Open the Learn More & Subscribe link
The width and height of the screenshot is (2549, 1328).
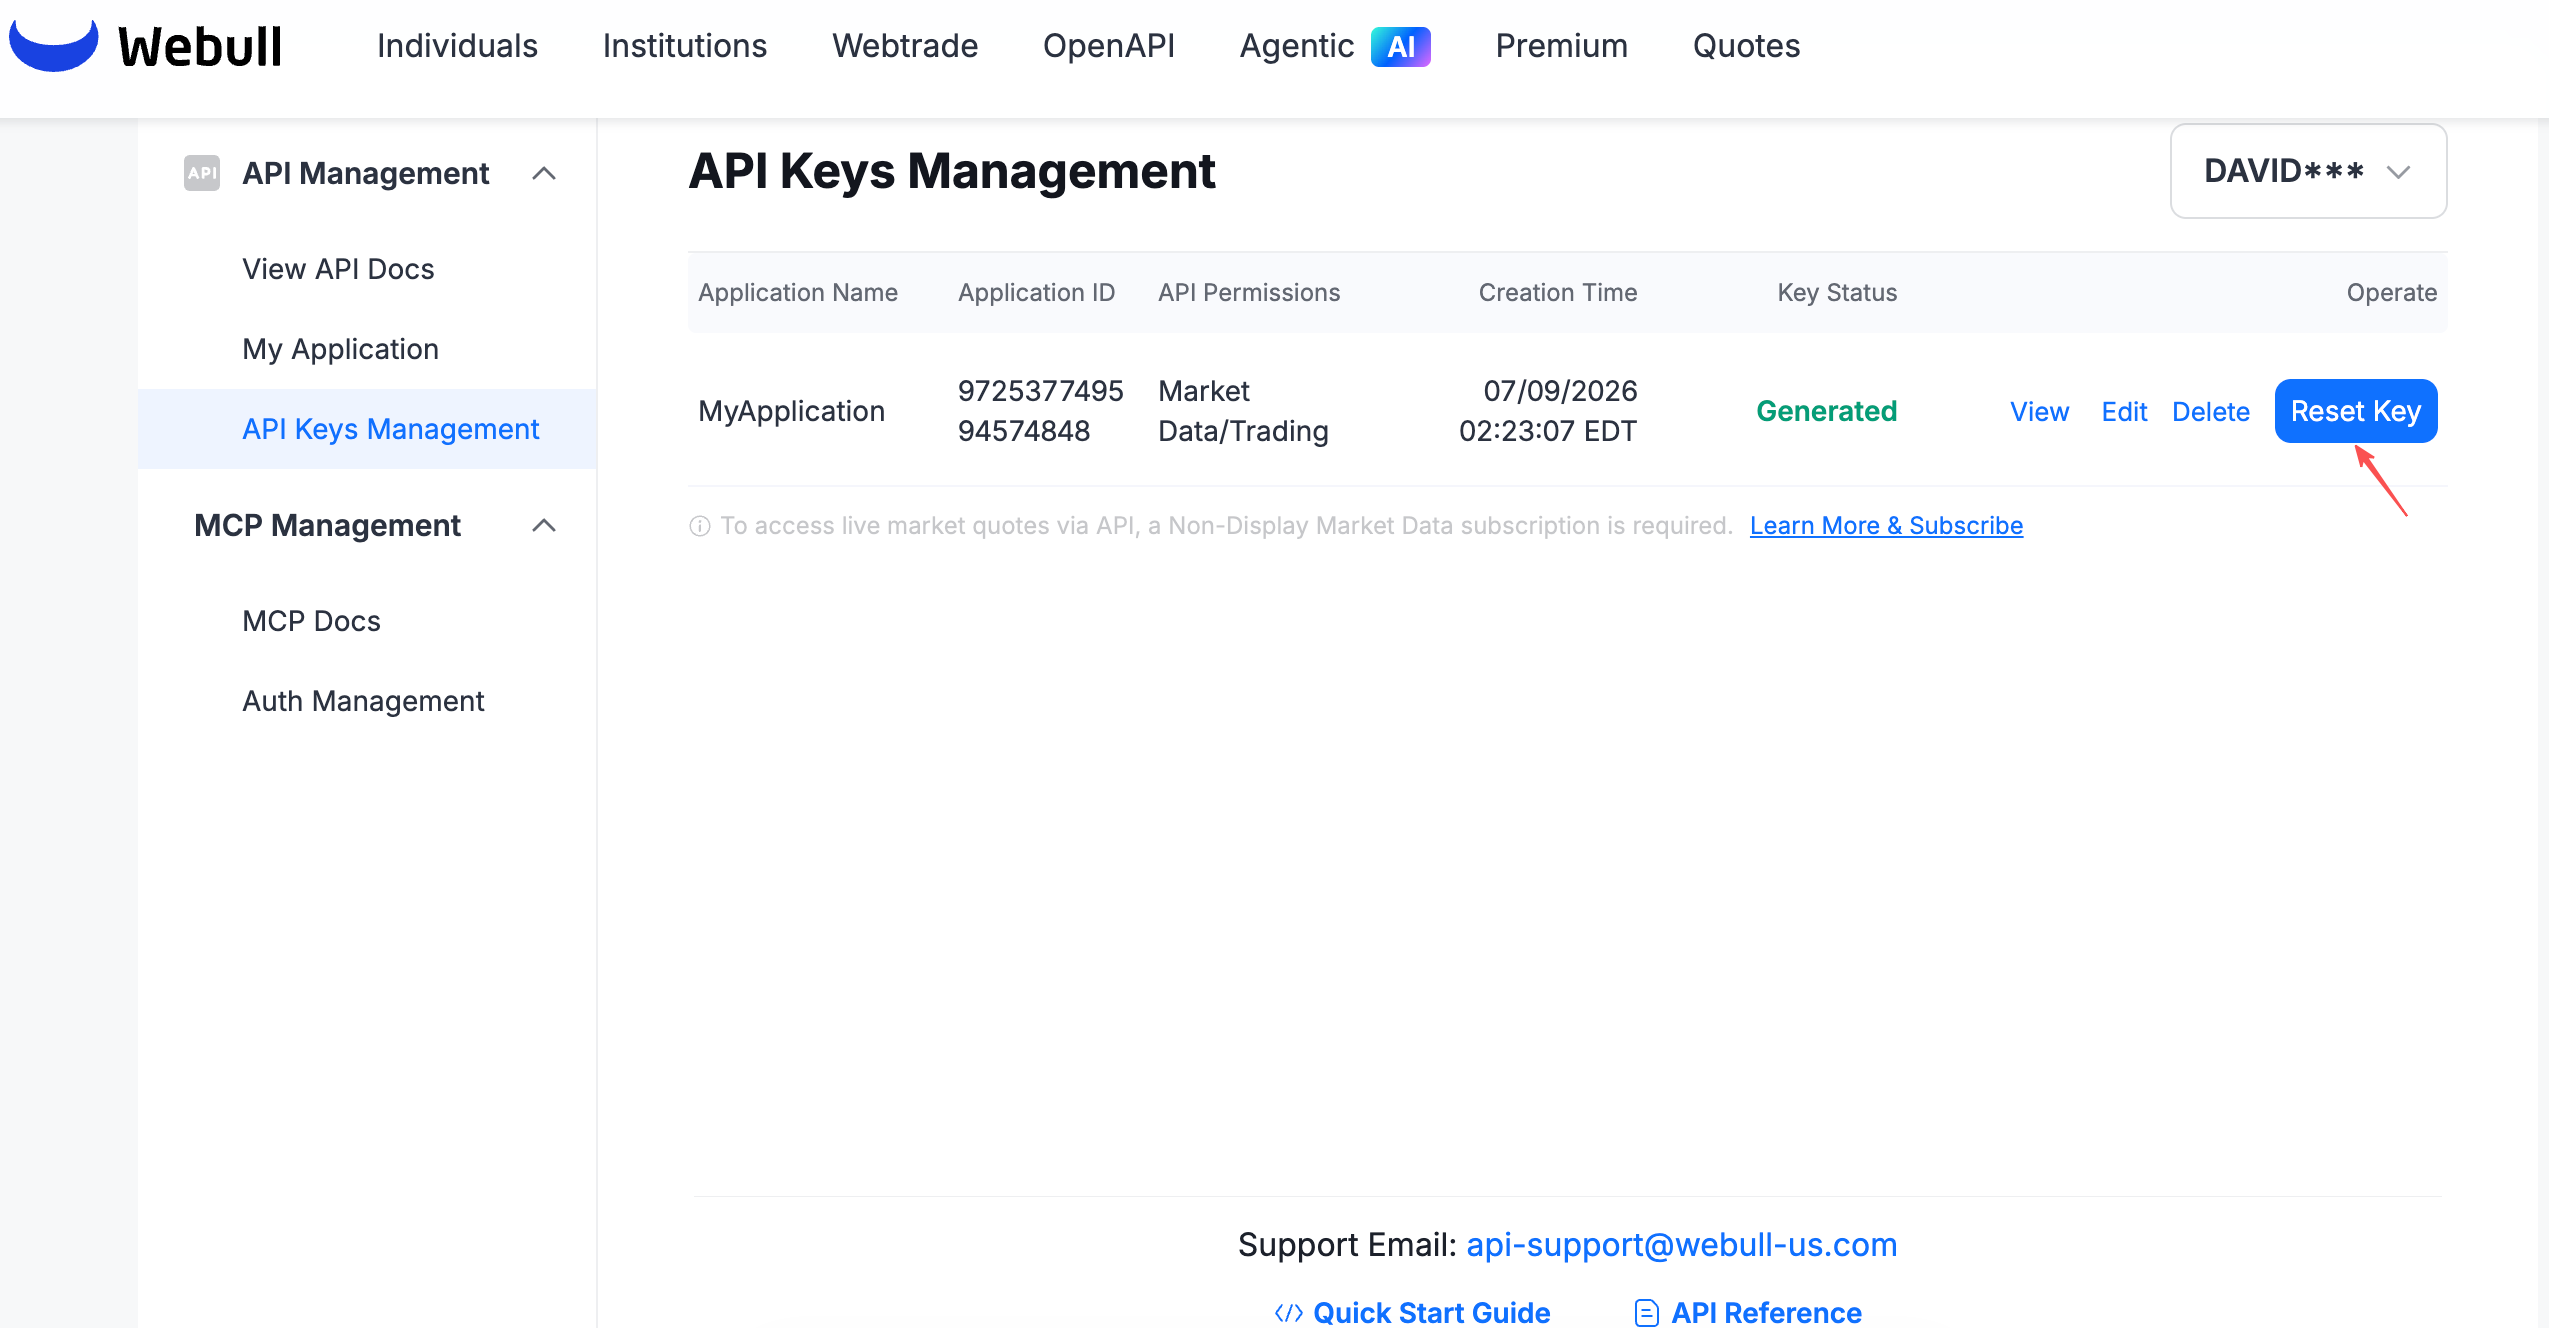click(1886, 526)
